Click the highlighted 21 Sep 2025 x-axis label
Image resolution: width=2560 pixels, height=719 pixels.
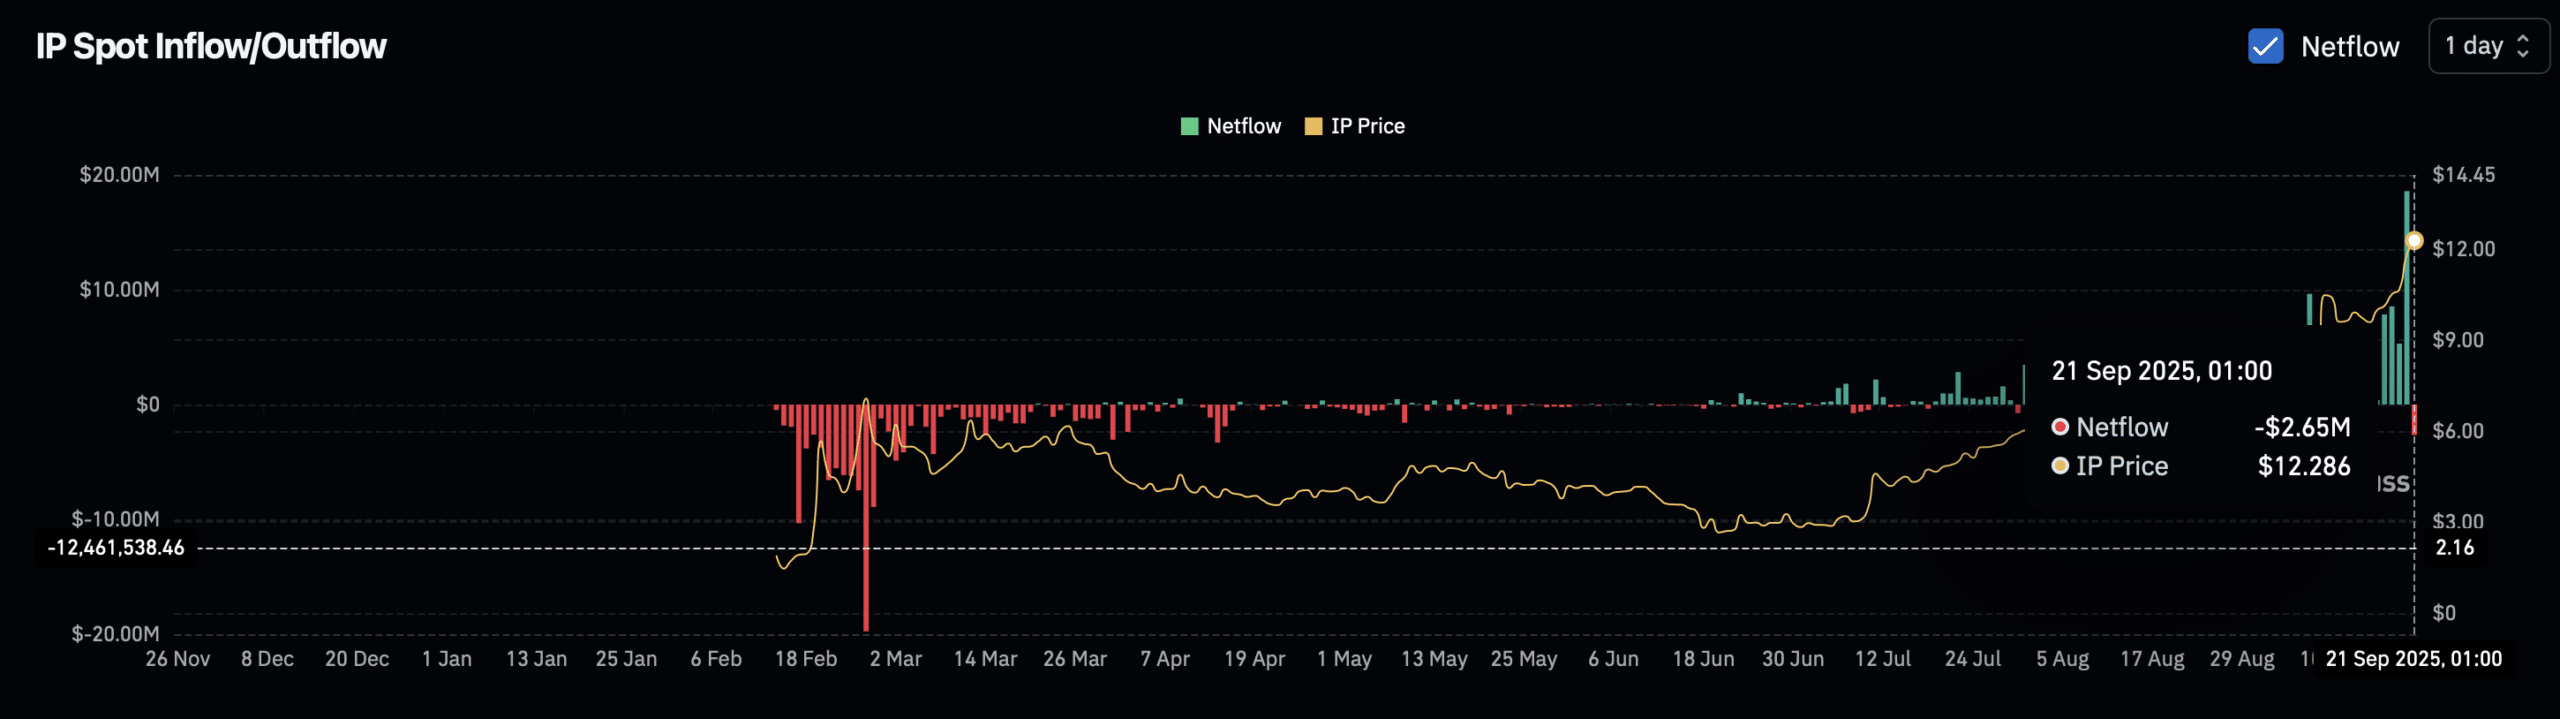pyautogui.click(x=2413, y=659)
